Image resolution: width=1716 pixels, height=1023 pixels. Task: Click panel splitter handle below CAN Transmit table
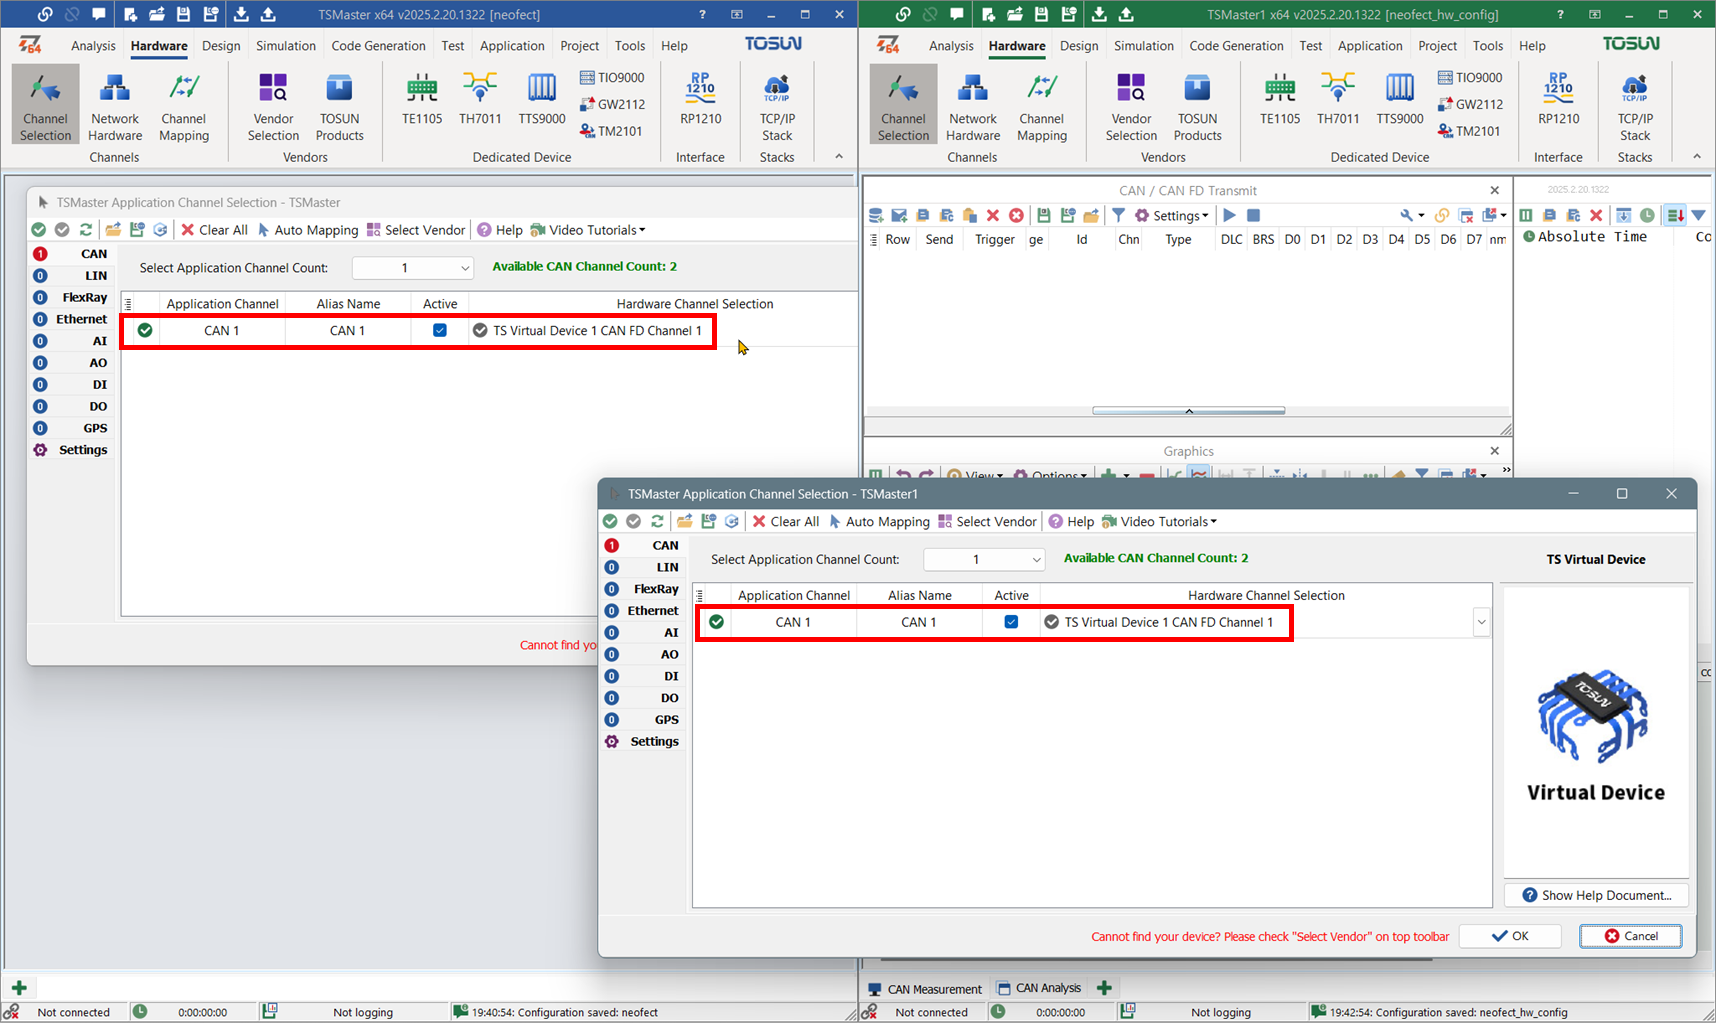pyautogui.click(x=1189, y=411)
